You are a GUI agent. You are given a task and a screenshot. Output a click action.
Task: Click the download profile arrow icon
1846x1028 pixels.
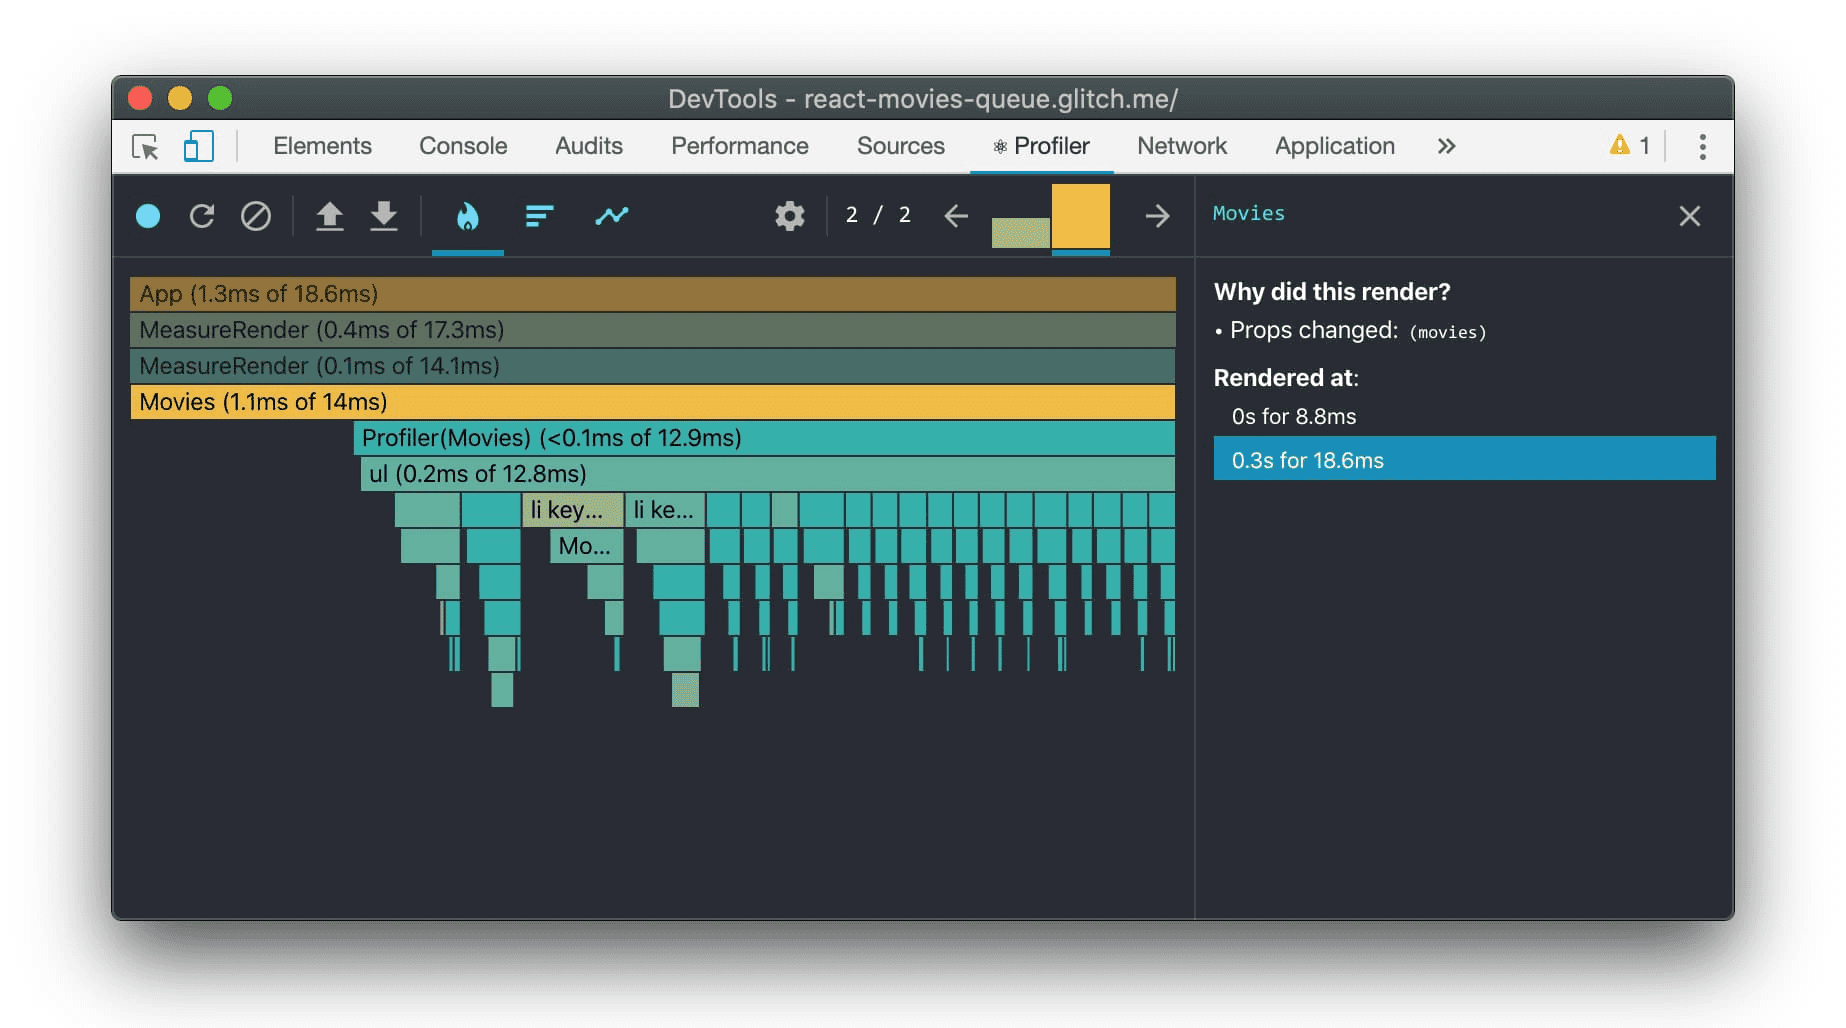point(384,216)
